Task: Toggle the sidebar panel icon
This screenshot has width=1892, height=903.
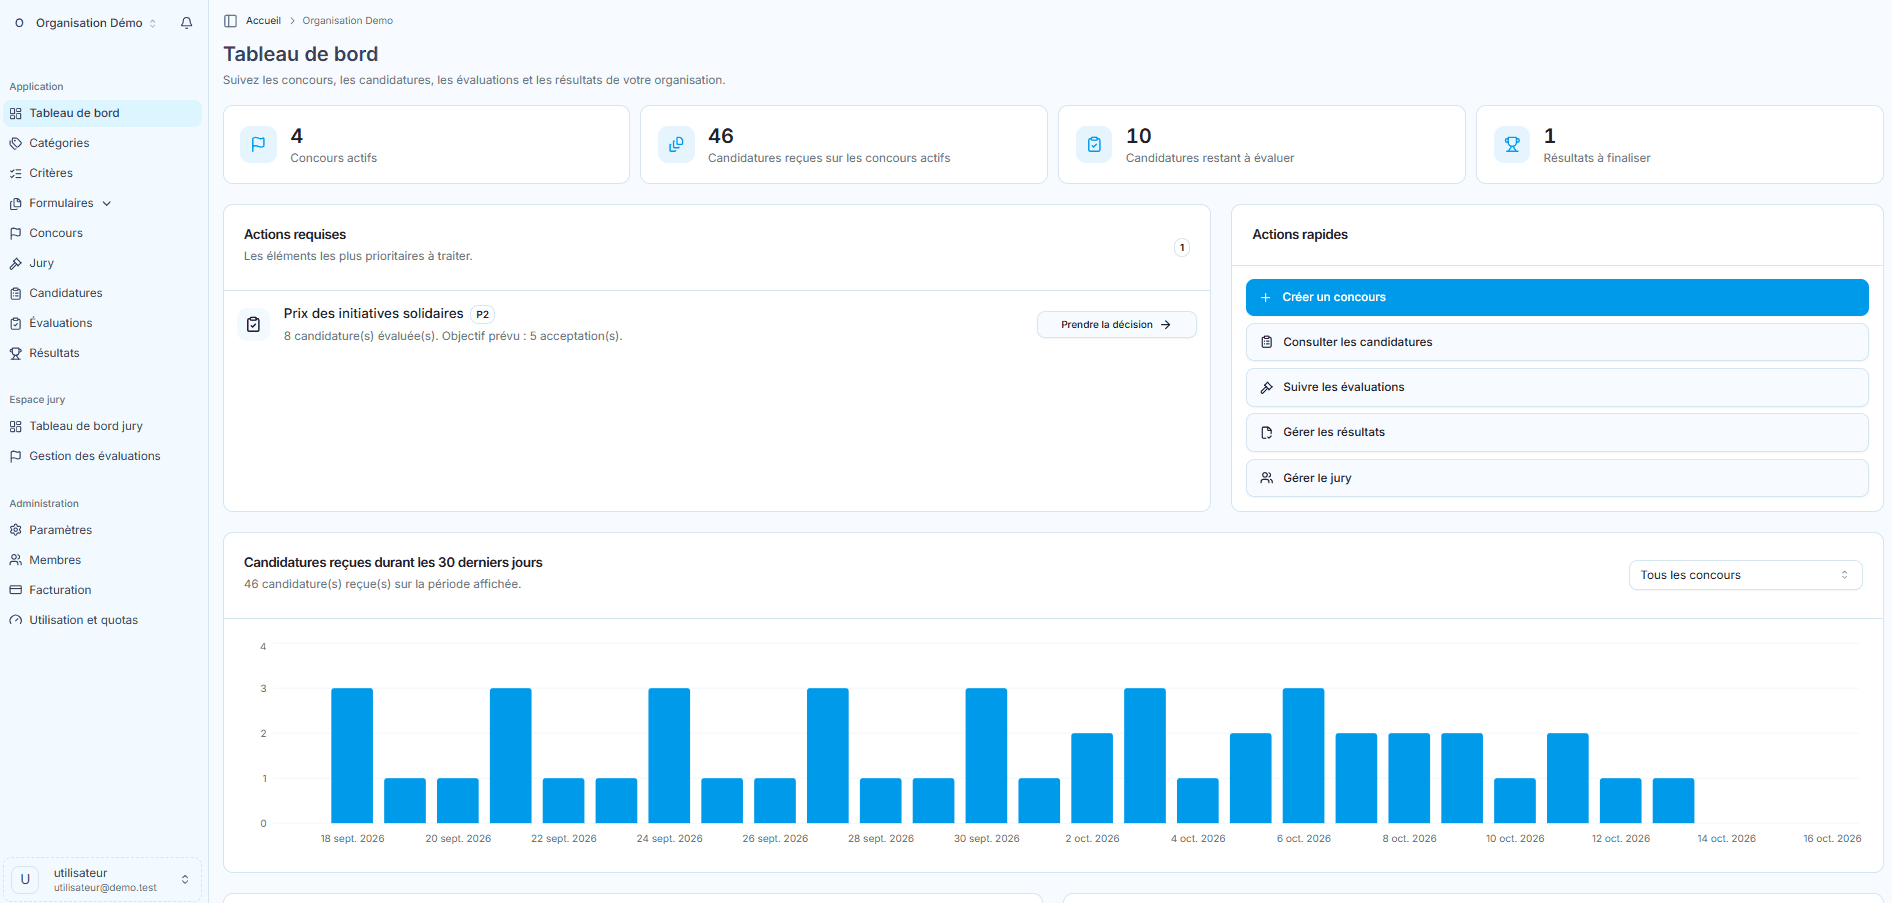Action: 230,20
